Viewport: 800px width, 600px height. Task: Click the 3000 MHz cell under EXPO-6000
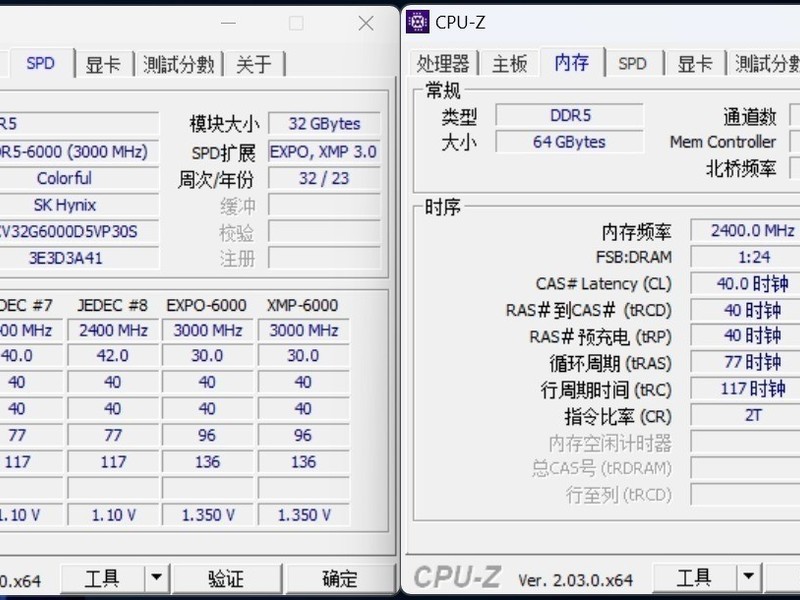coord(208,330)
